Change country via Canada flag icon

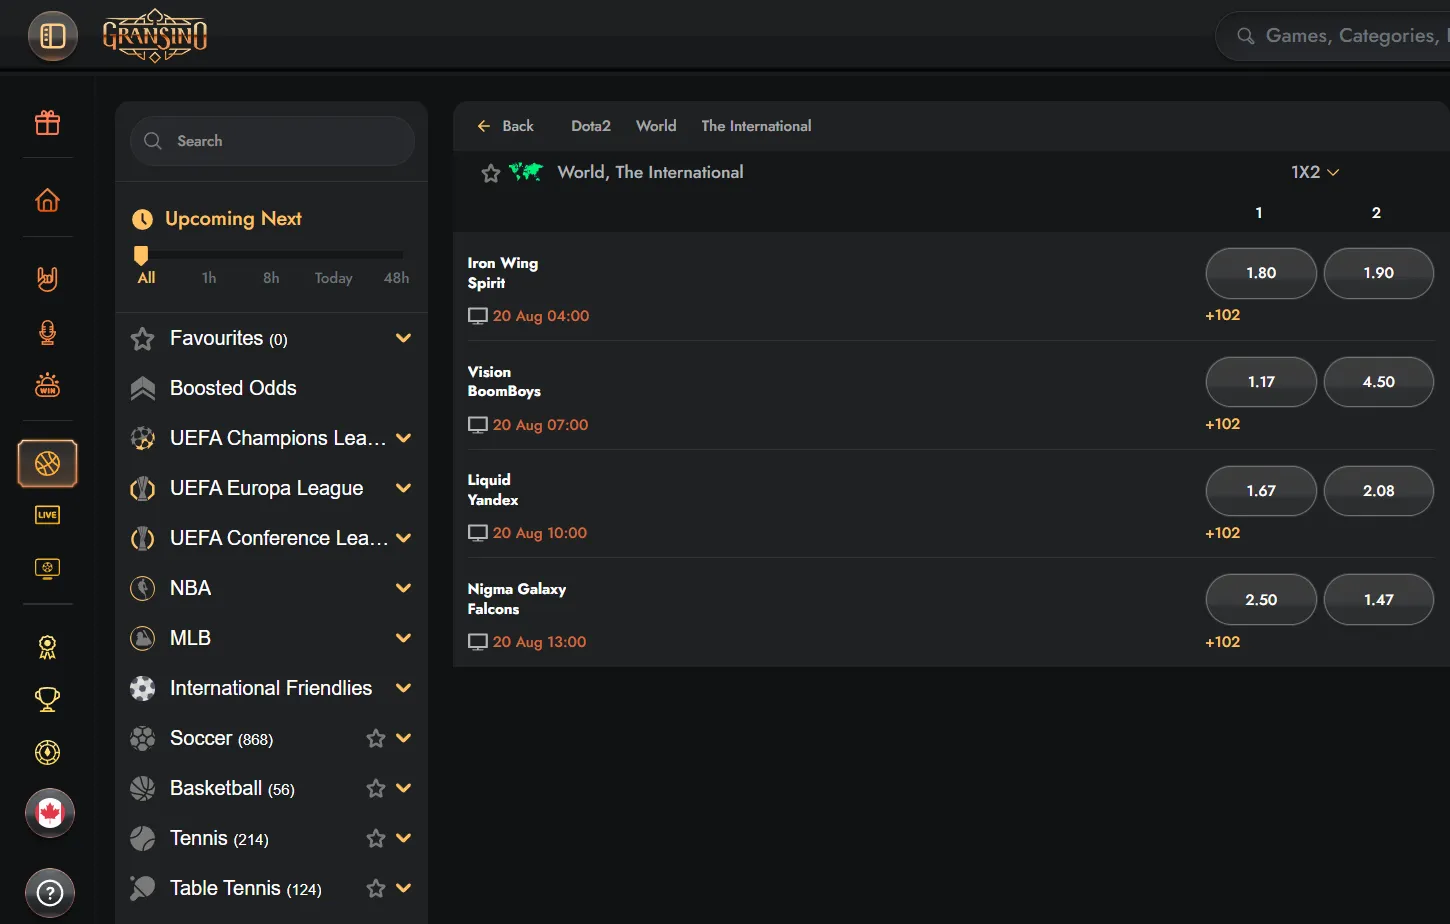click(x=50, y=813)
